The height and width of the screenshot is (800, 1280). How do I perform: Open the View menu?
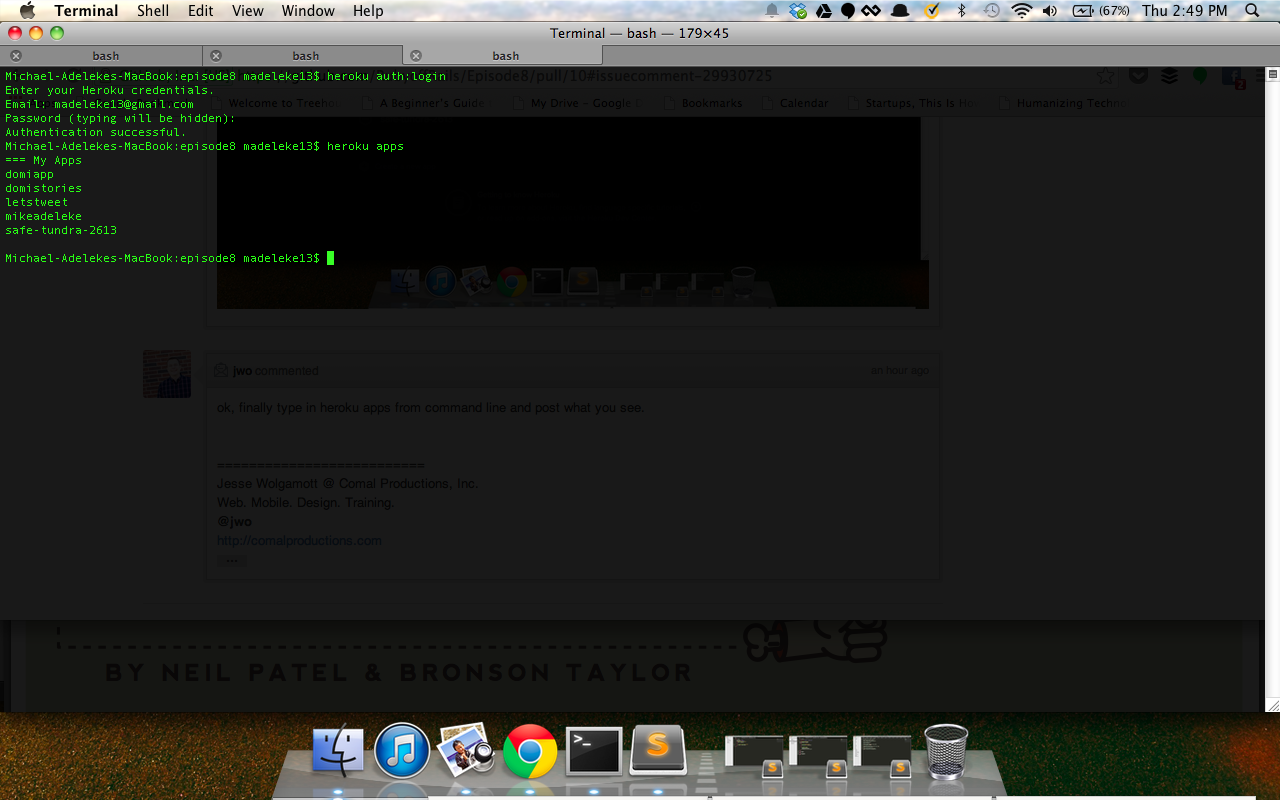[x=248, y=11]
